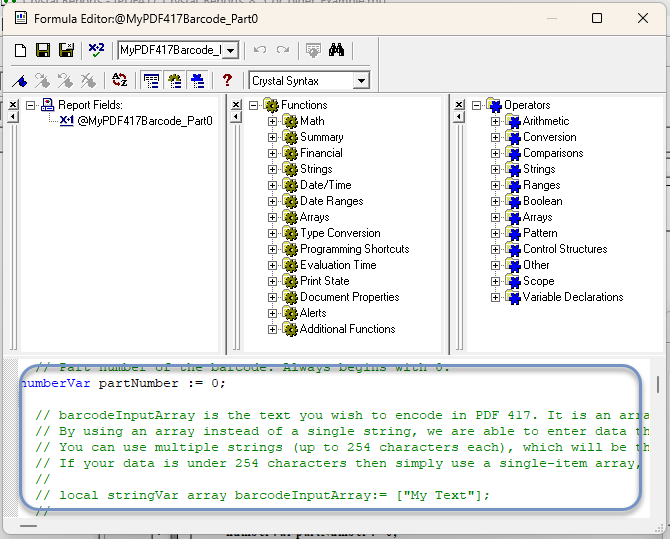Toggle bookmark with blue flag icon
Image resolution: width=670 pixels, height=539 pixels.
[x=20, y=80]
